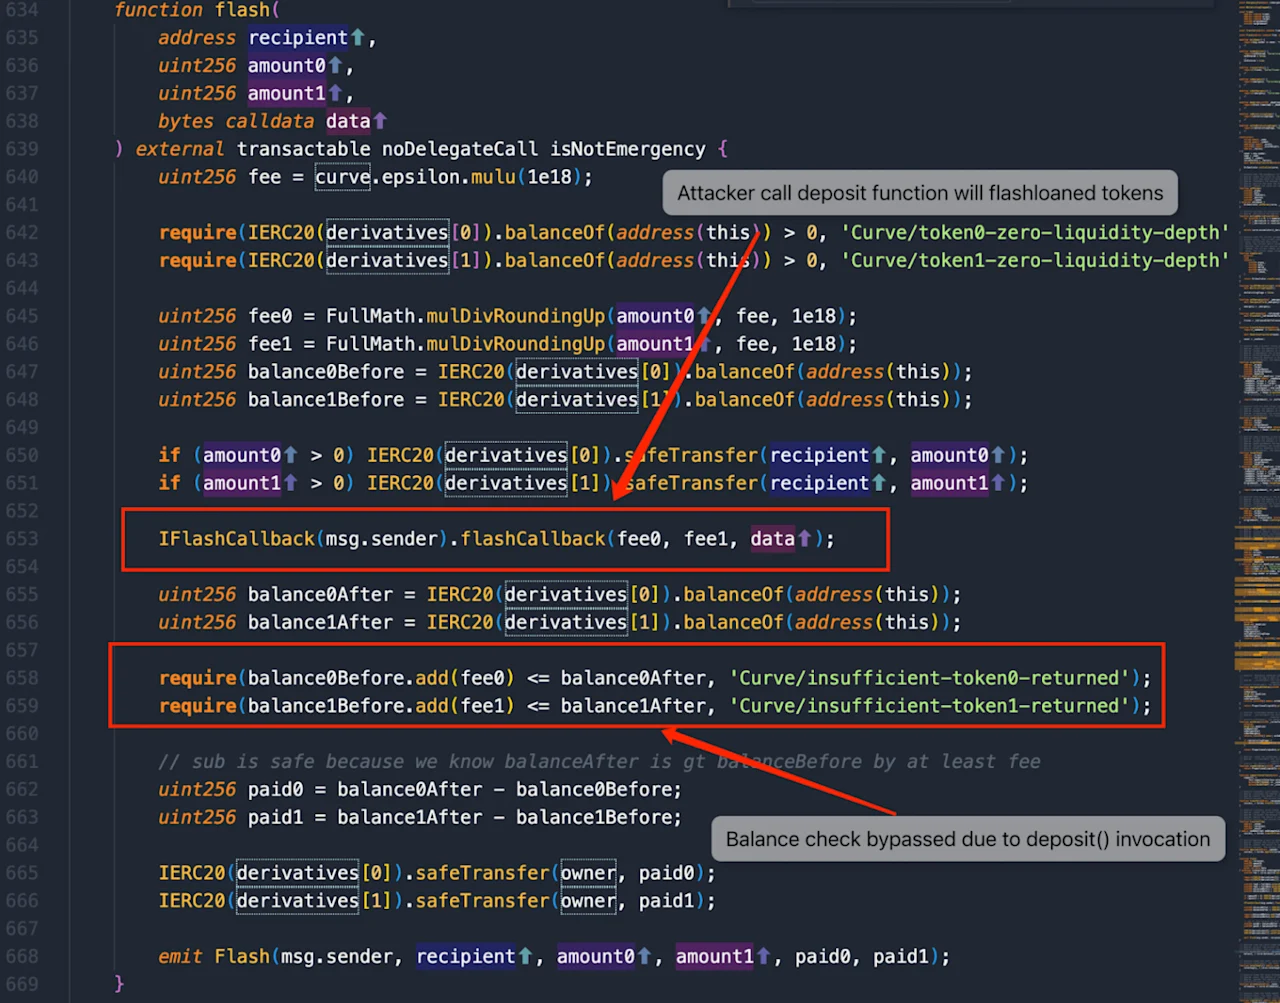Select the 'recipient' parameter on line 635

(x=298, y=38)
